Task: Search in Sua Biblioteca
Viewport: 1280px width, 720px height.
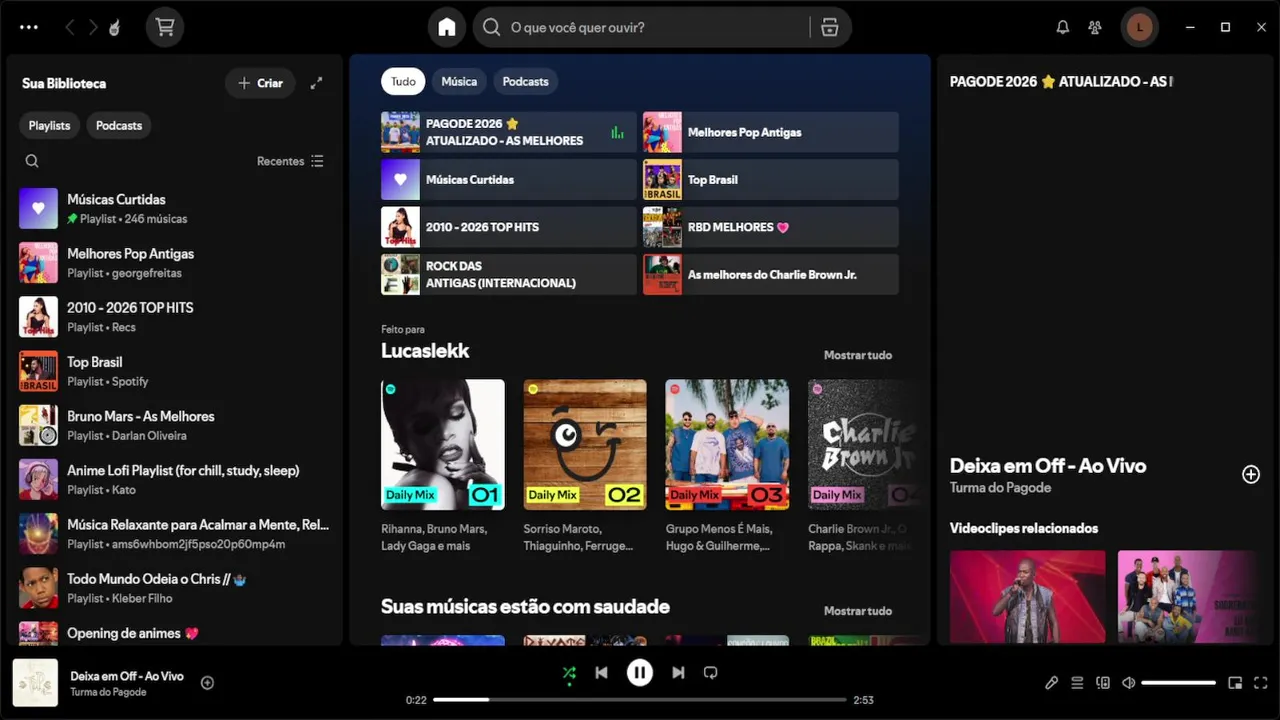Action: [x=32, y=161]
